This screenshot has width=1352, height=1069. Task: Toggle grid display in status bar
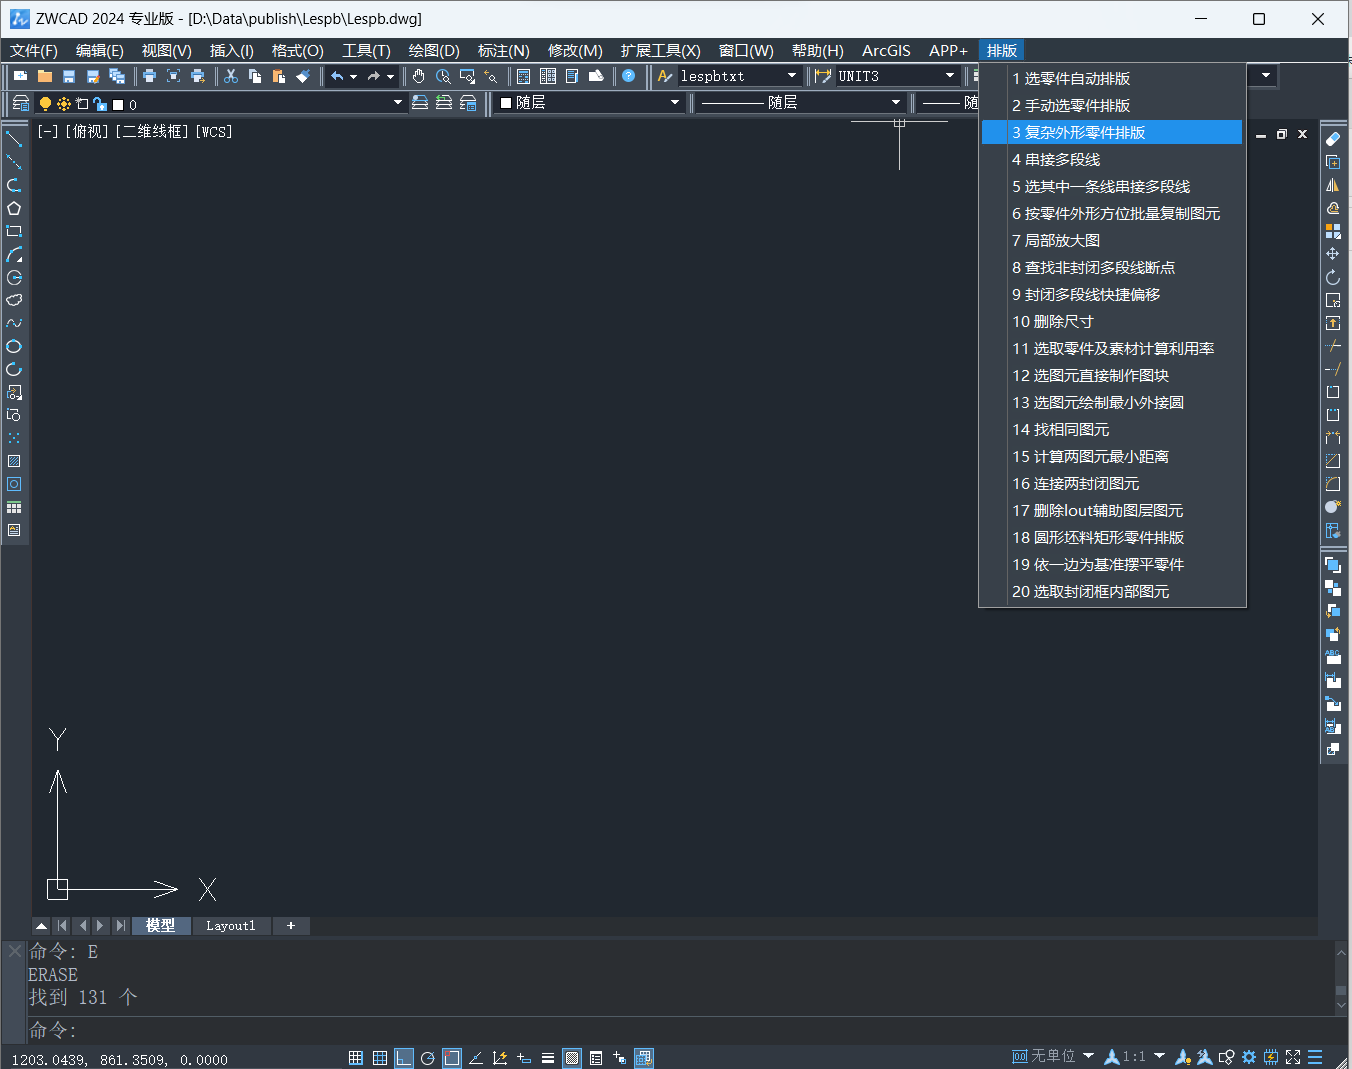click(x=380, y=1058)
